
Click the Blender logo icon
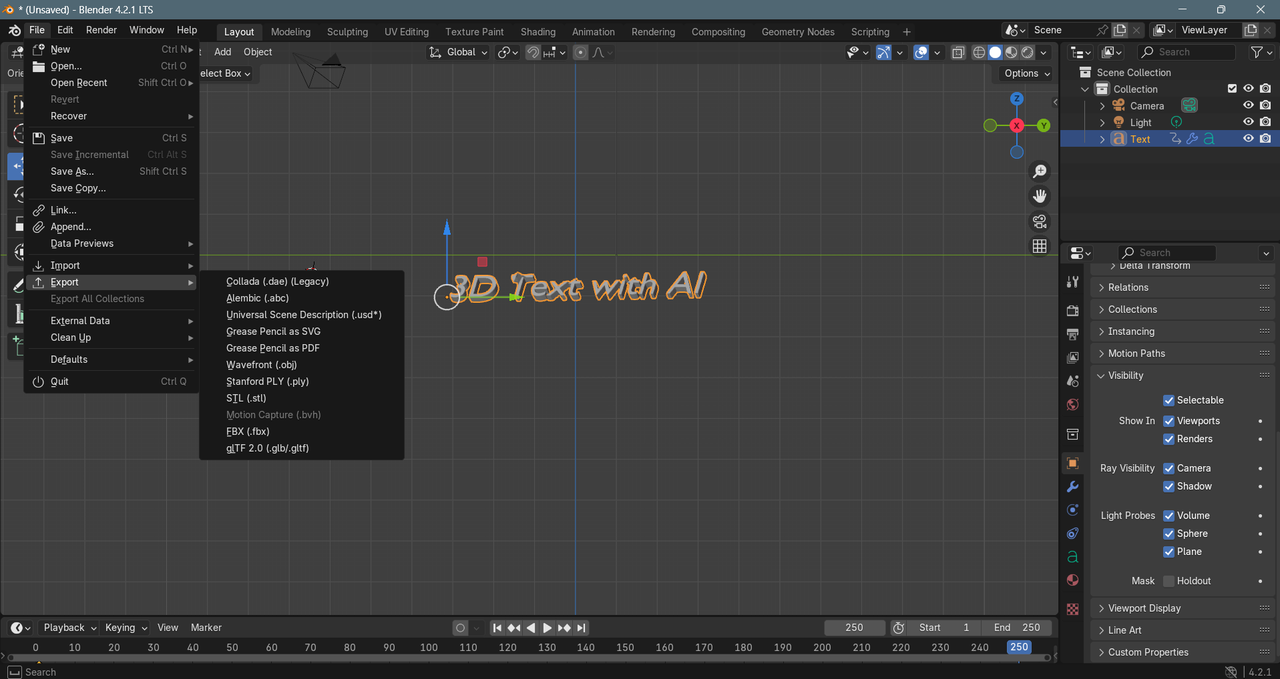tap(13, 30)
